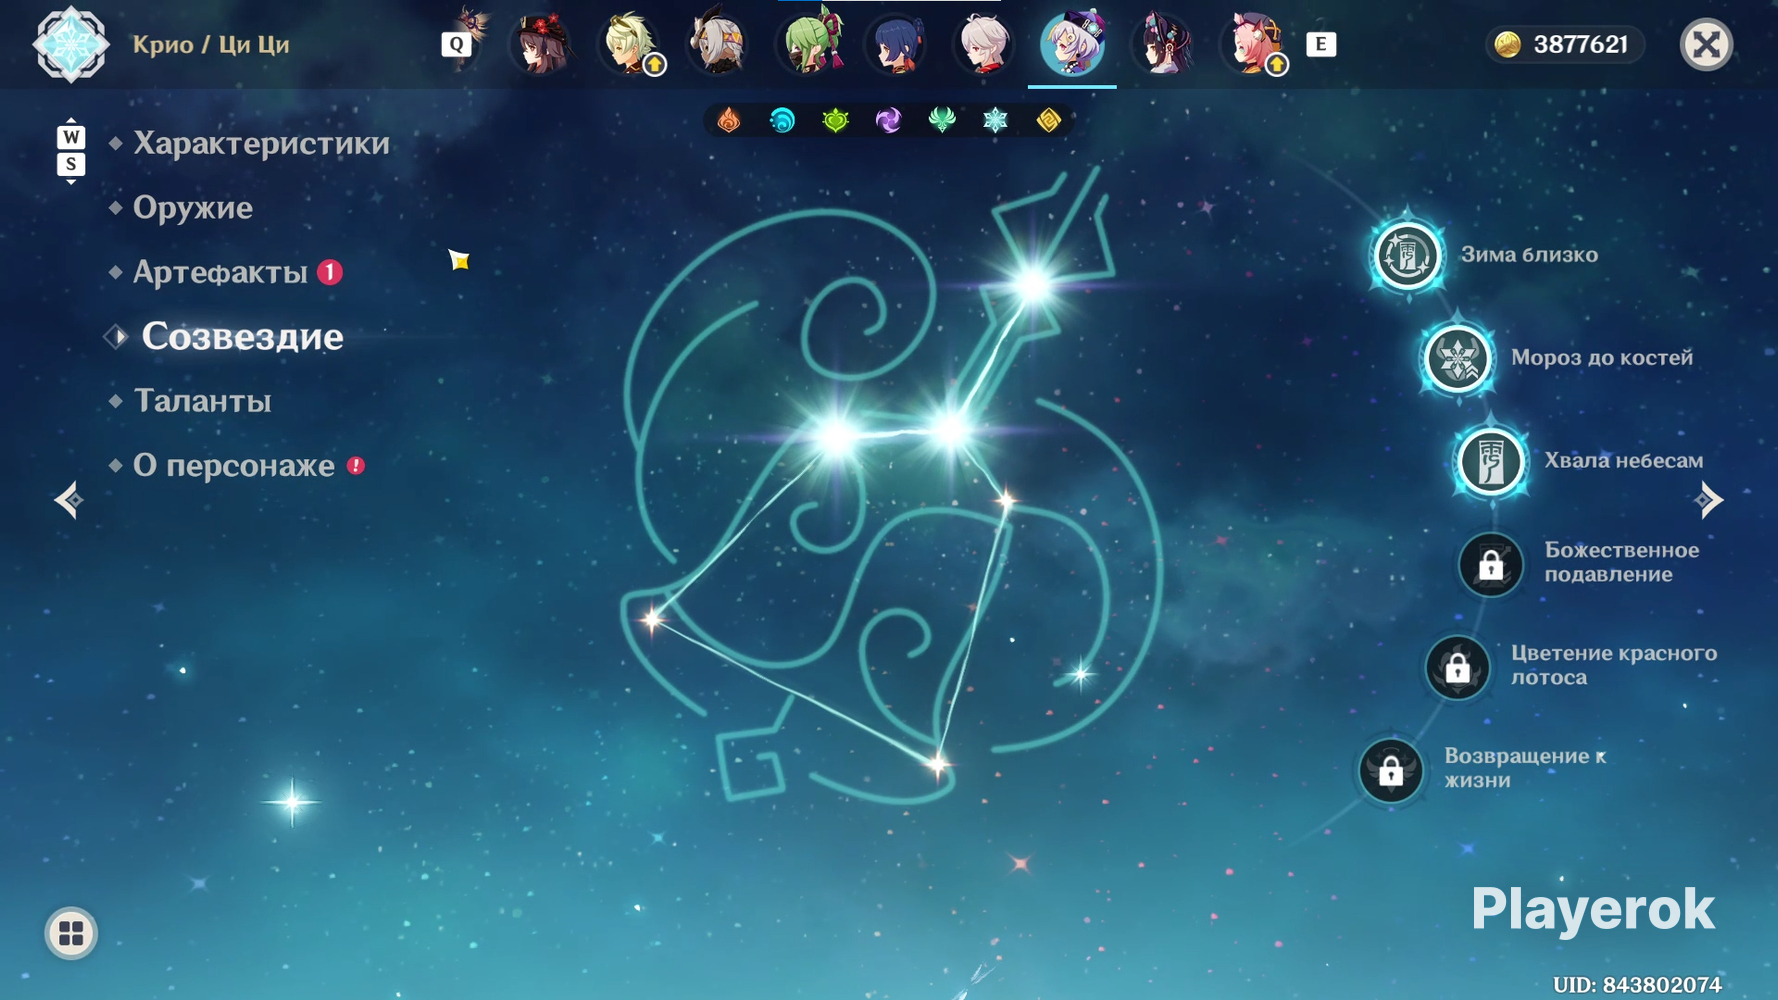1778x1000 pixels.
Task: Filter characters by Cryo snowflake element
Action: pyautogui.click(x=995, y=121)
